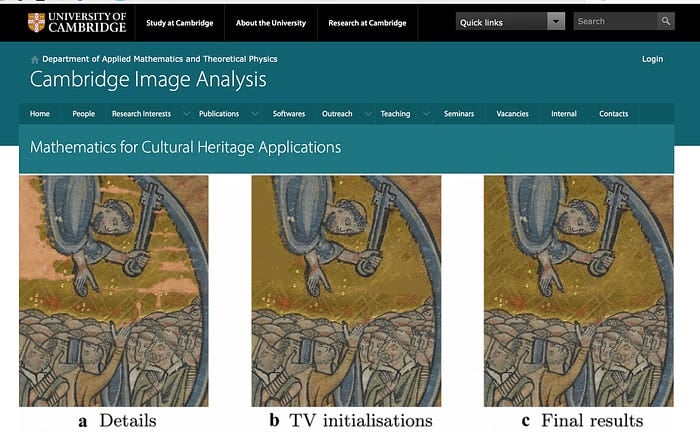Expand the Publications submenu chevron
This screenshot has width=700, height=442.
pyautogui.click(x=255, y=114)
